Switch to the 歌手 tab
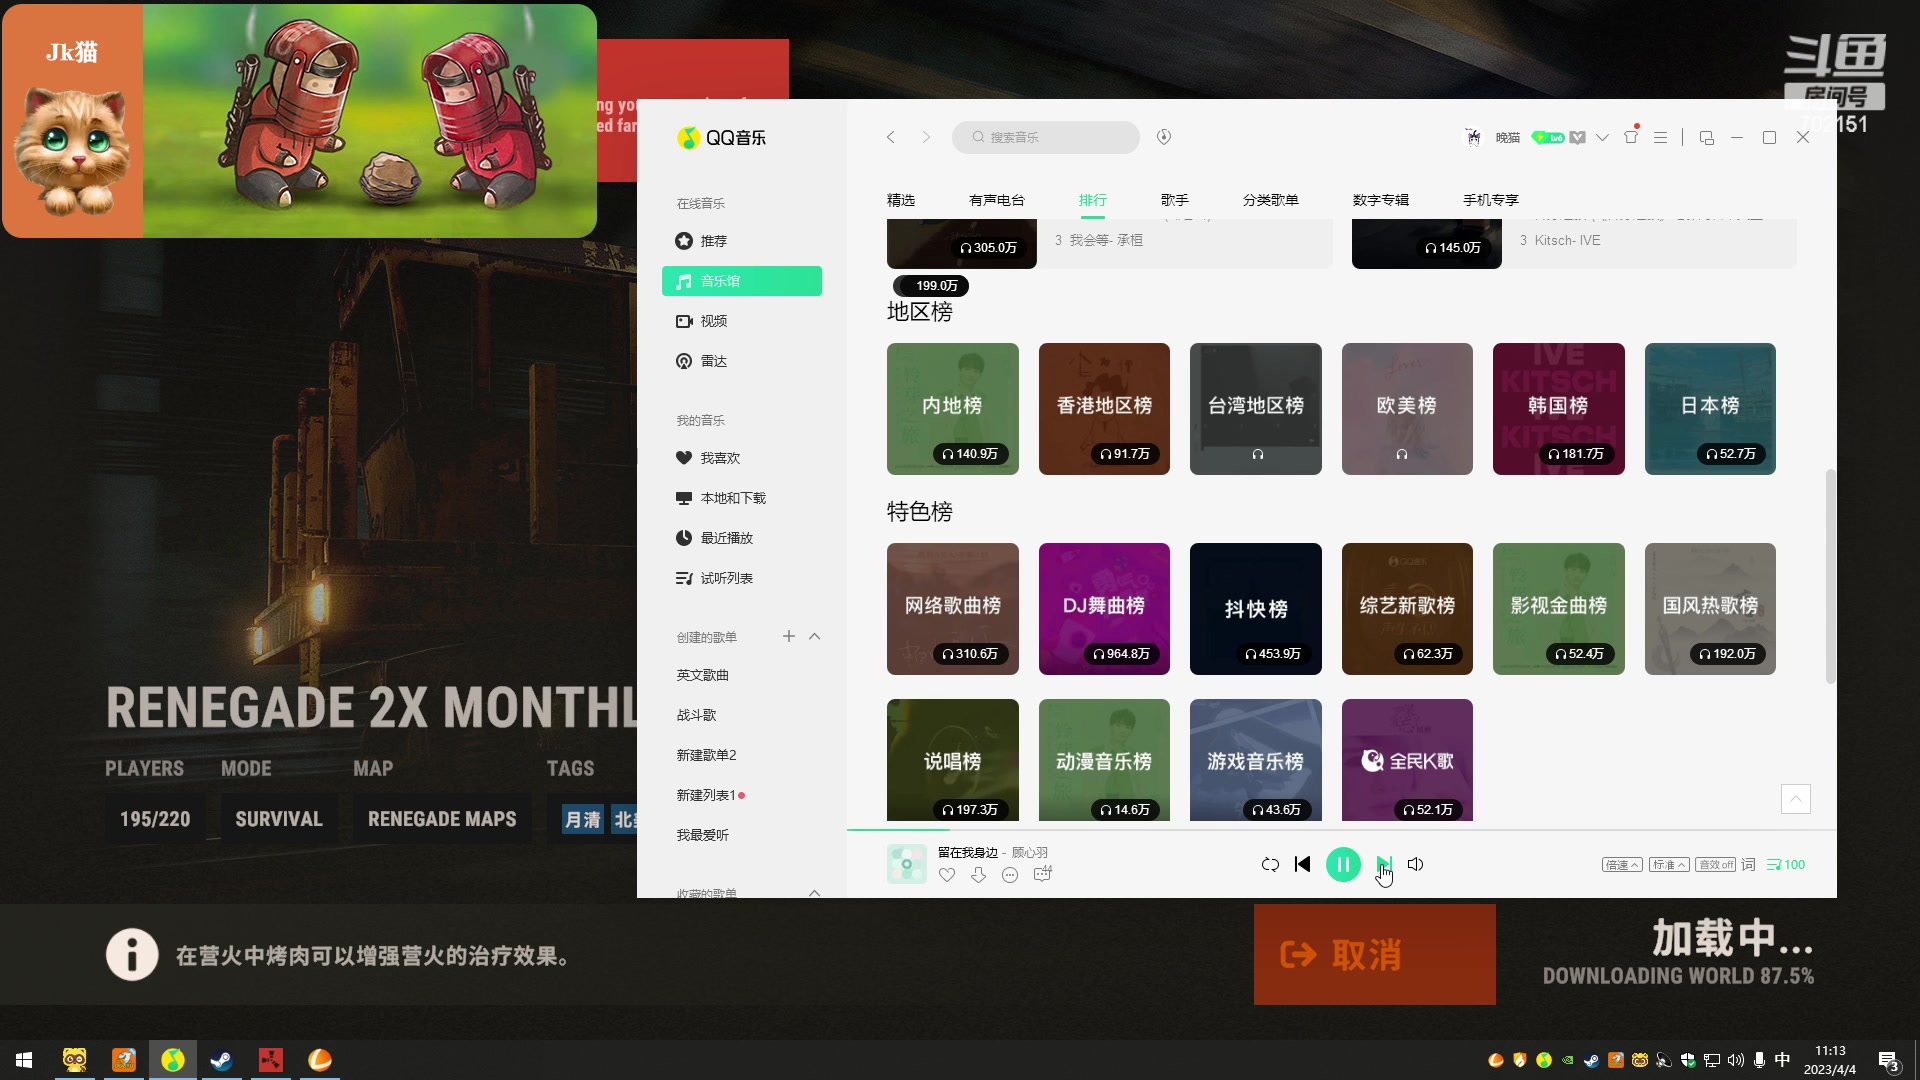 [1175, 199]
